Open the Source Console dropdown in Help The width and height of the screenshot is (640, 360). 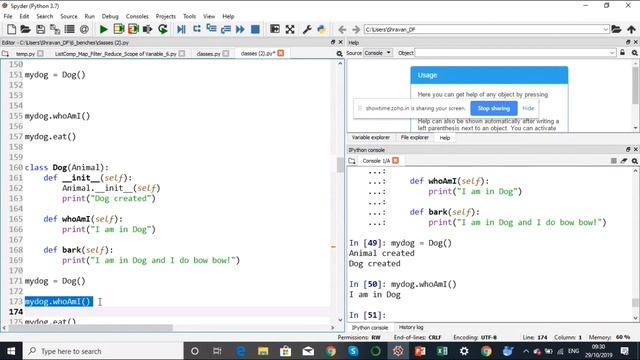(378, 53)
